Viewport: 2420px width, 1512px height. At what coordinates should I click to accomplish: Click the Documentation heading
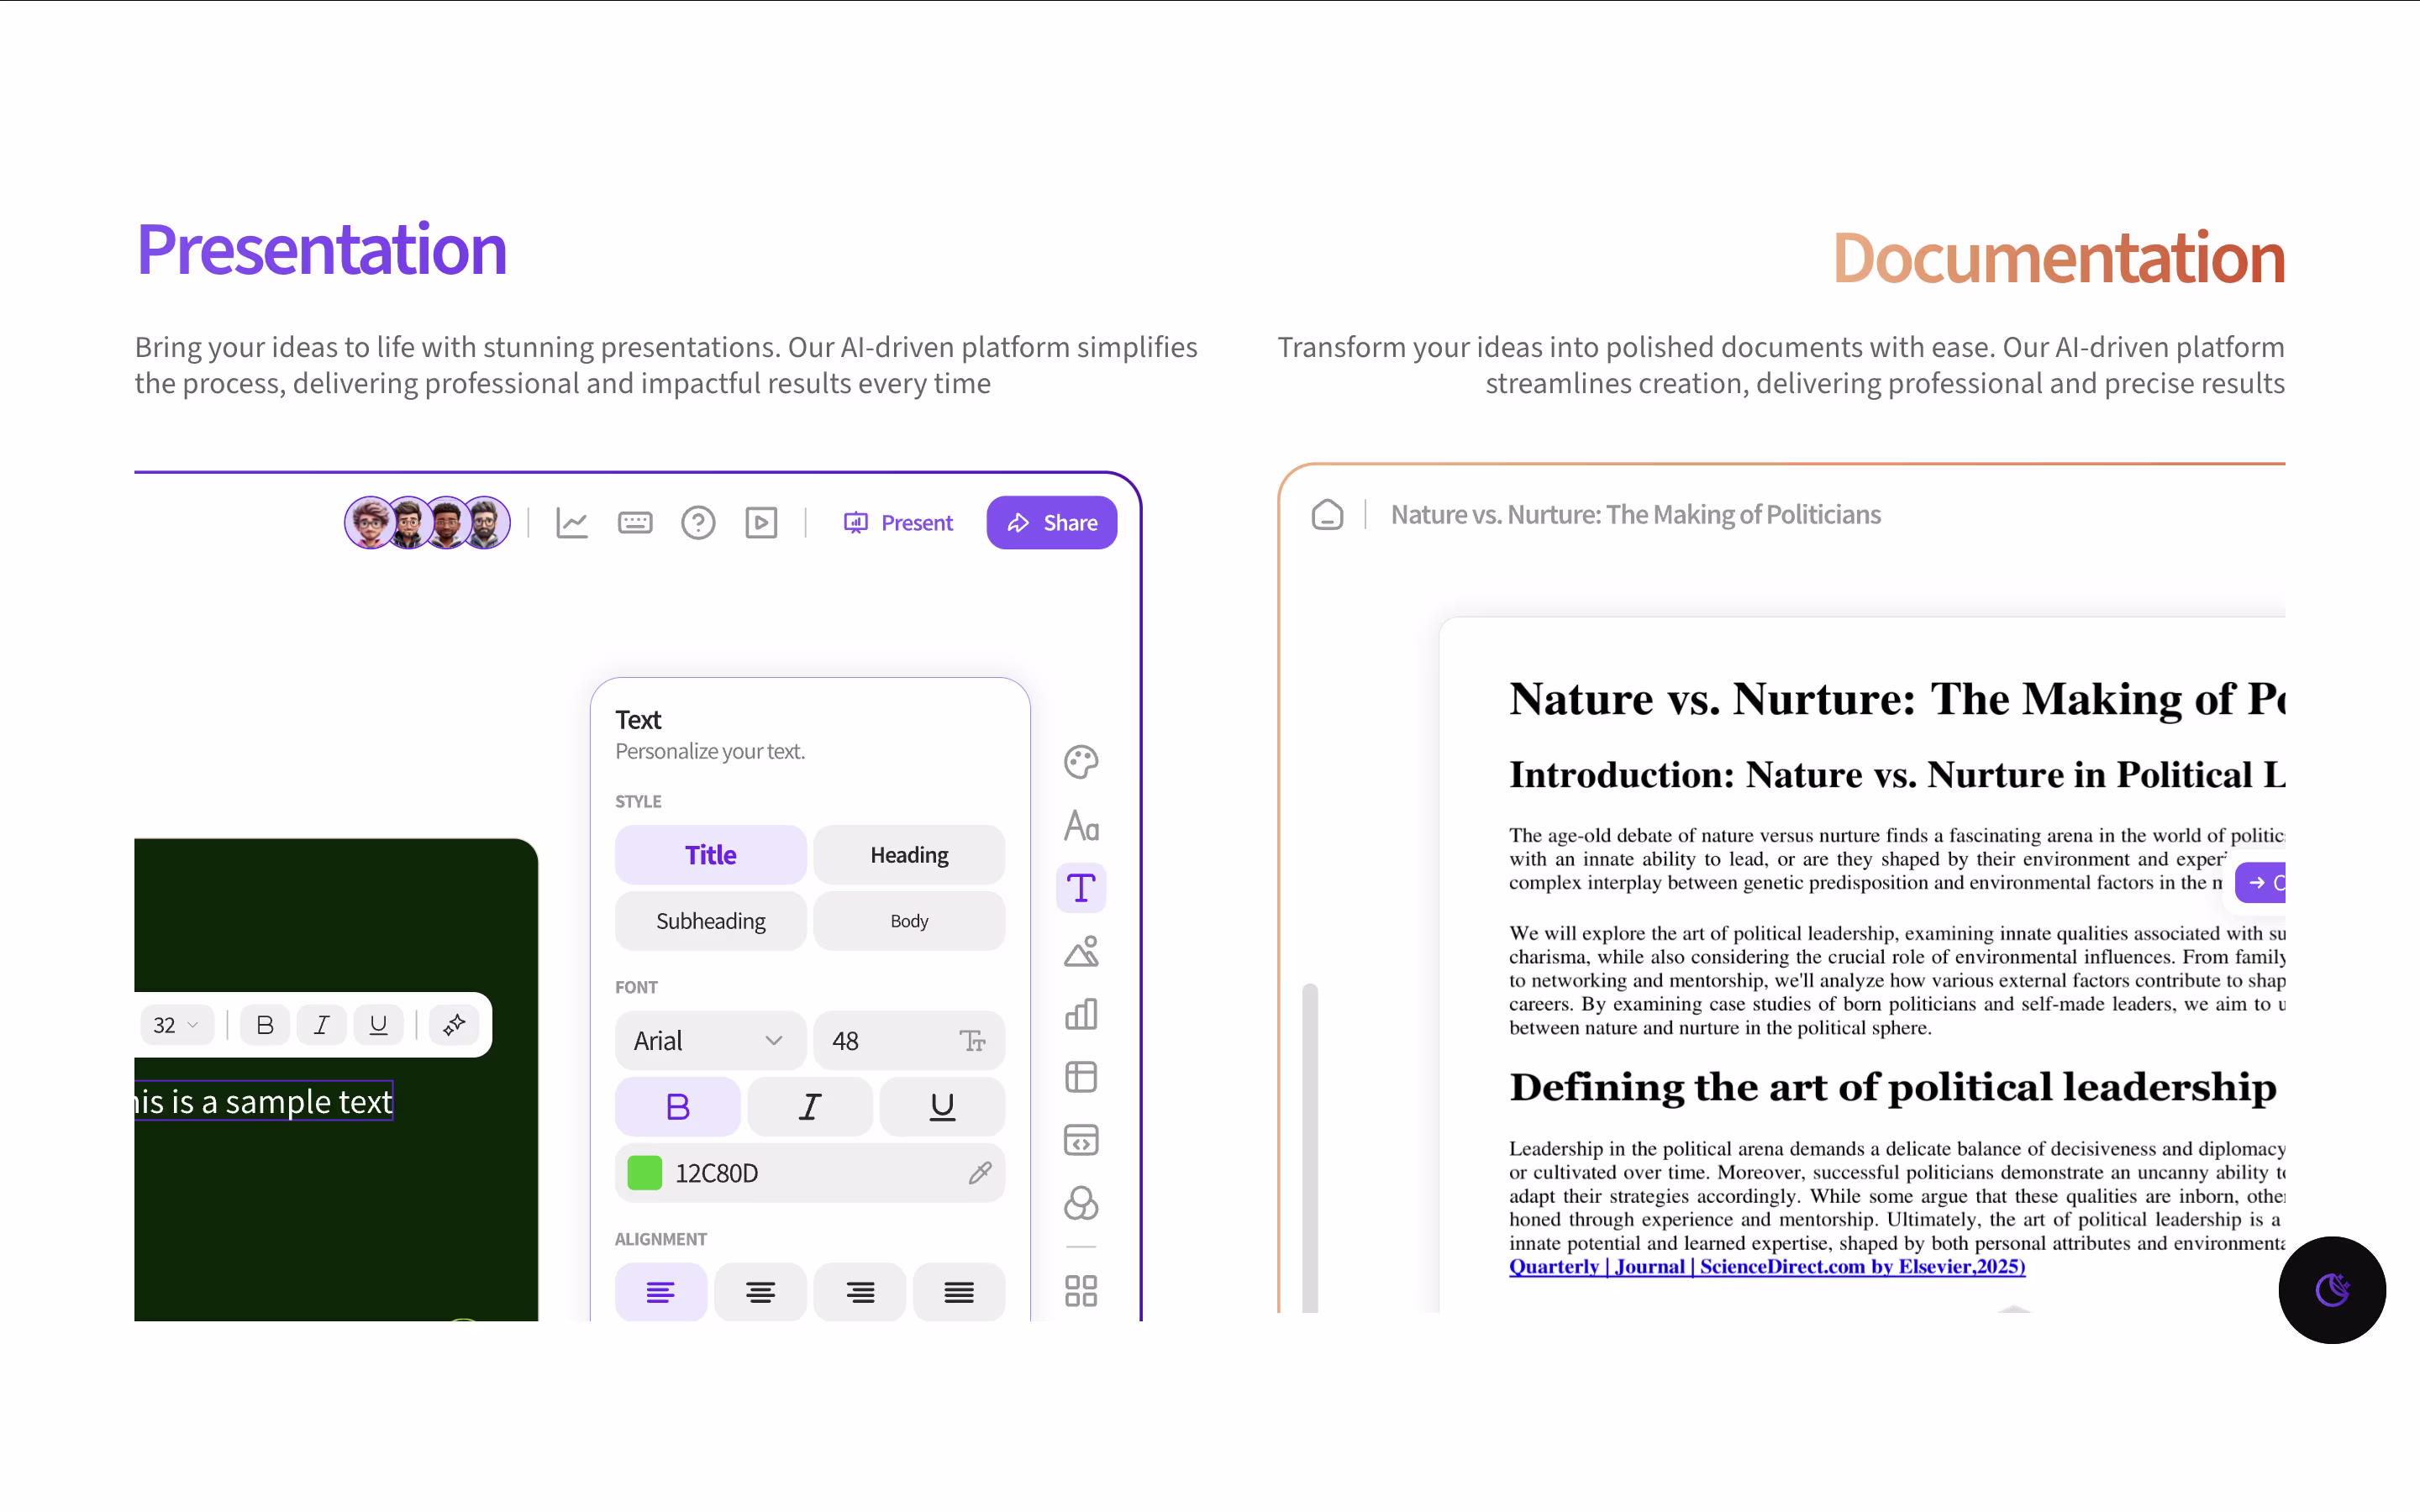pos(2058,258)
